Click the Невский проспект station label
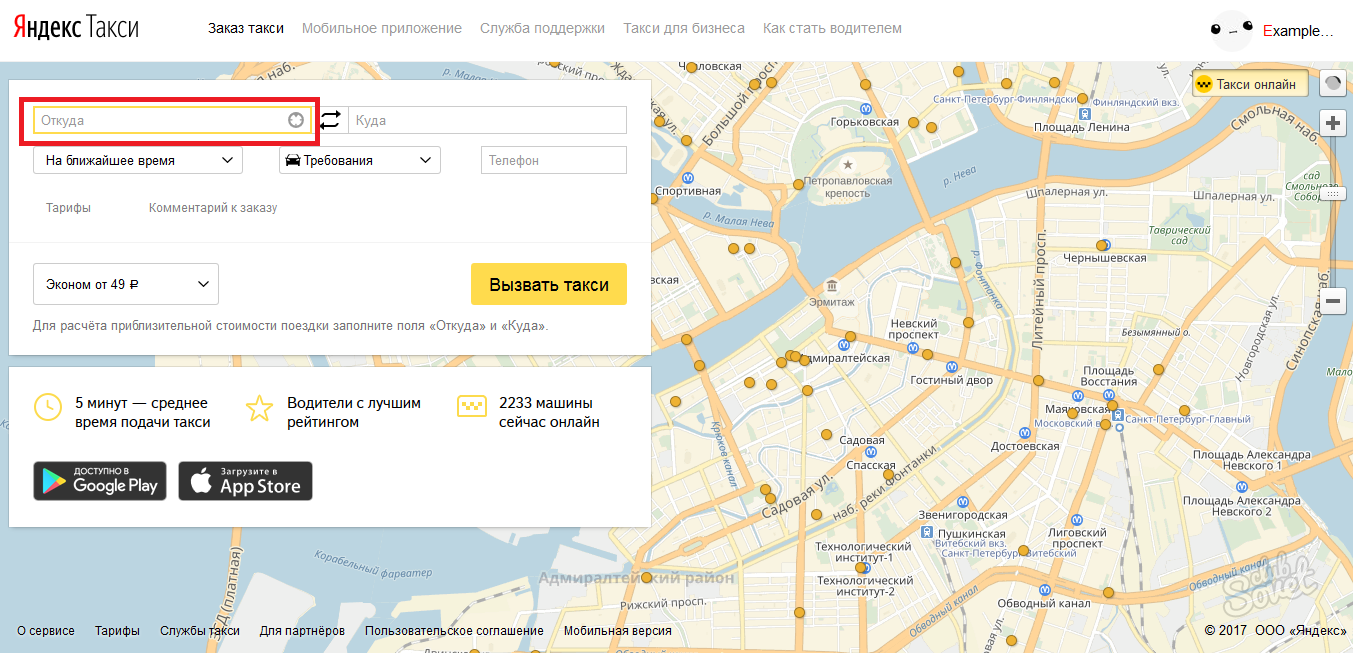The height and width of the screenshot is (653, 1353). point(914,329)
